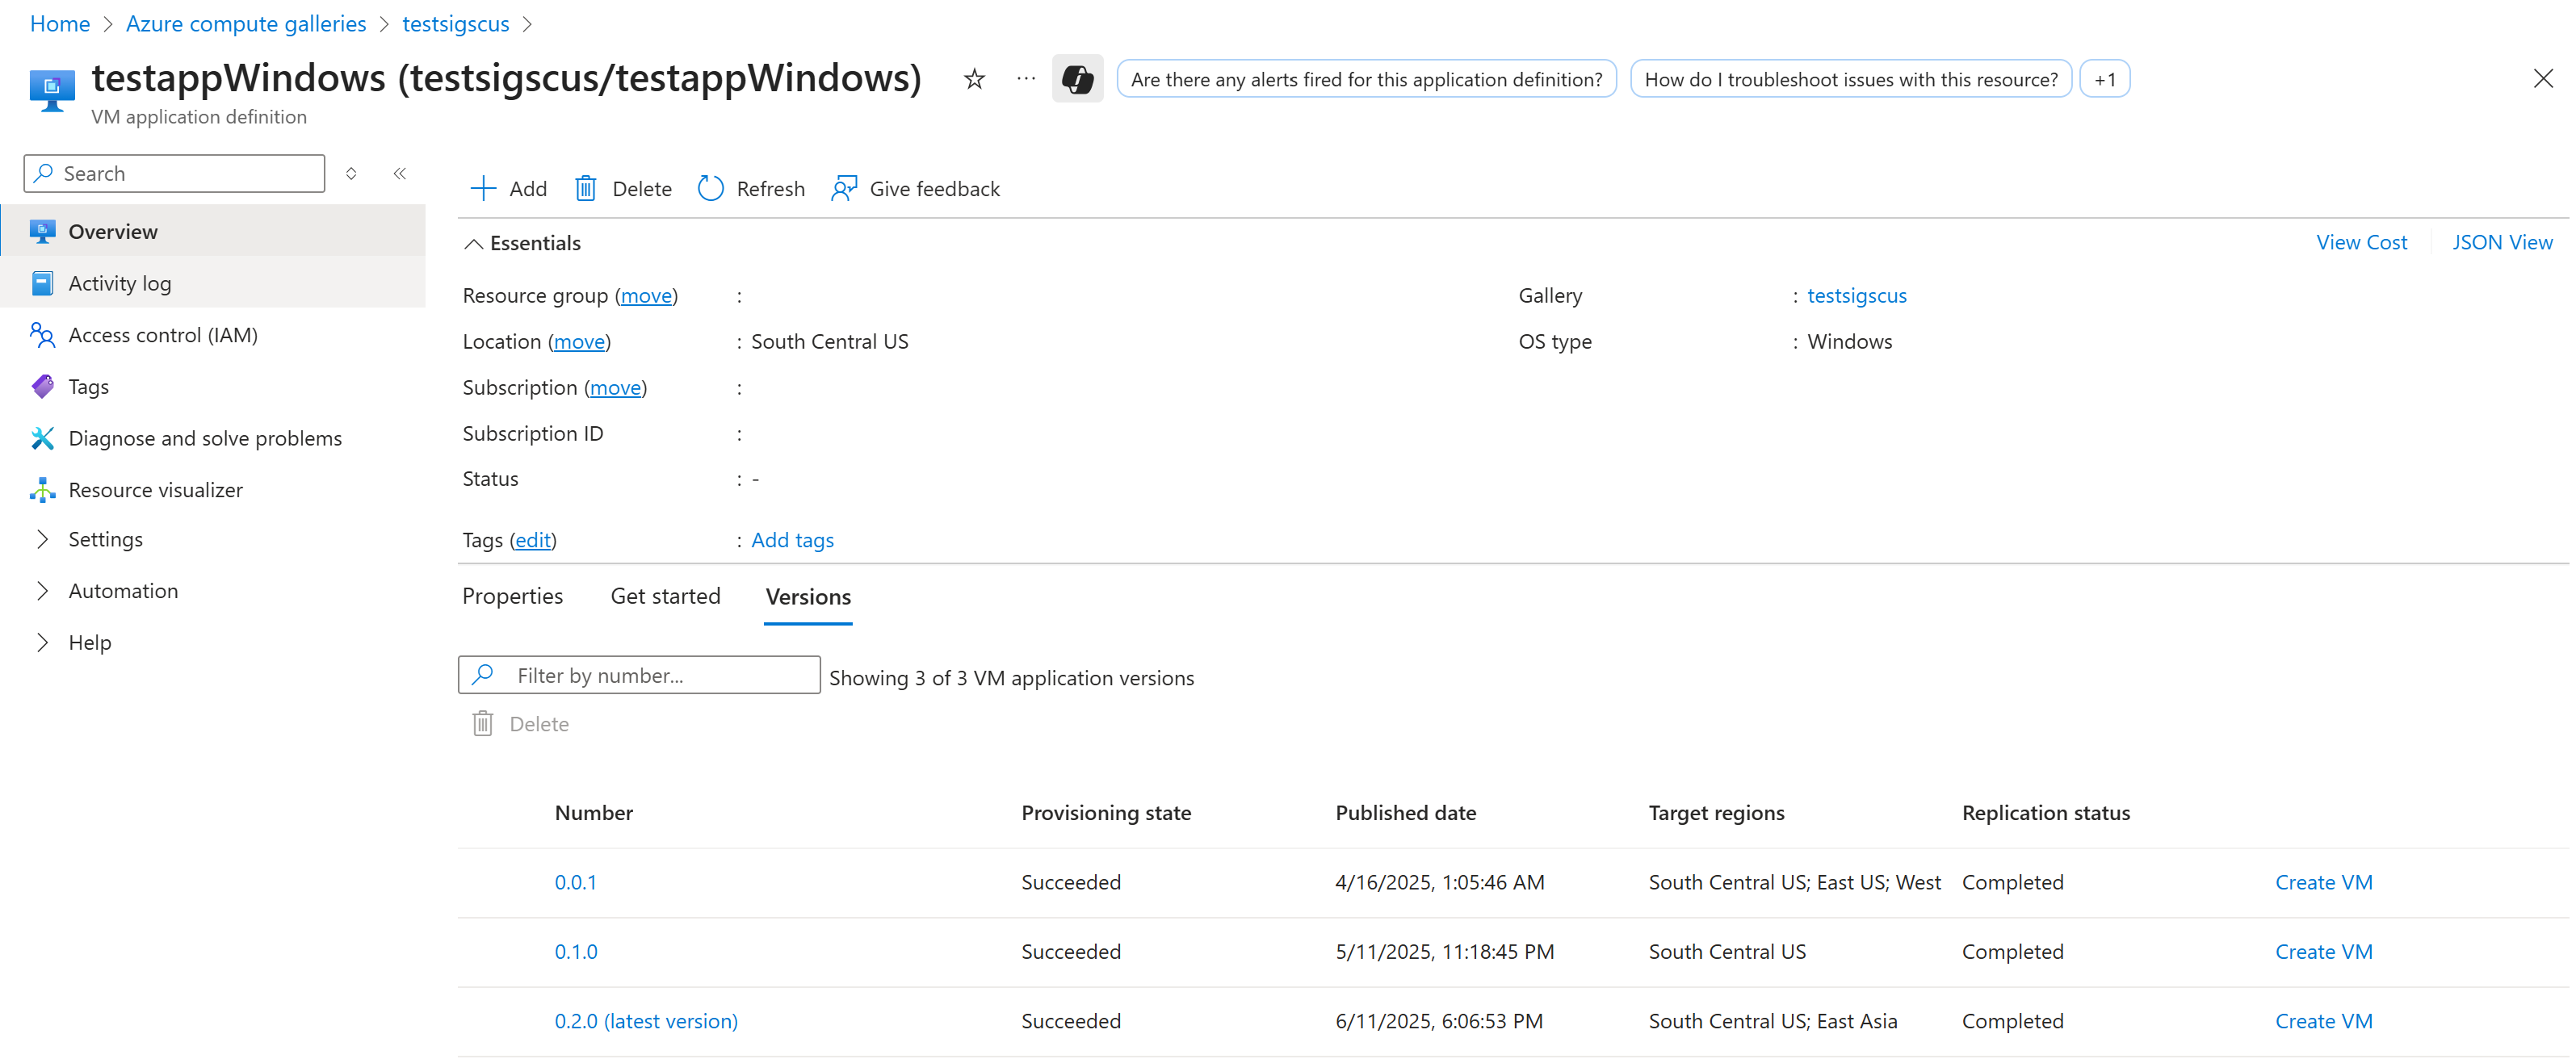The image size is (2576, 1059).
Task: Open Diagnose and solve problems
Action: (x=204, y=438)
